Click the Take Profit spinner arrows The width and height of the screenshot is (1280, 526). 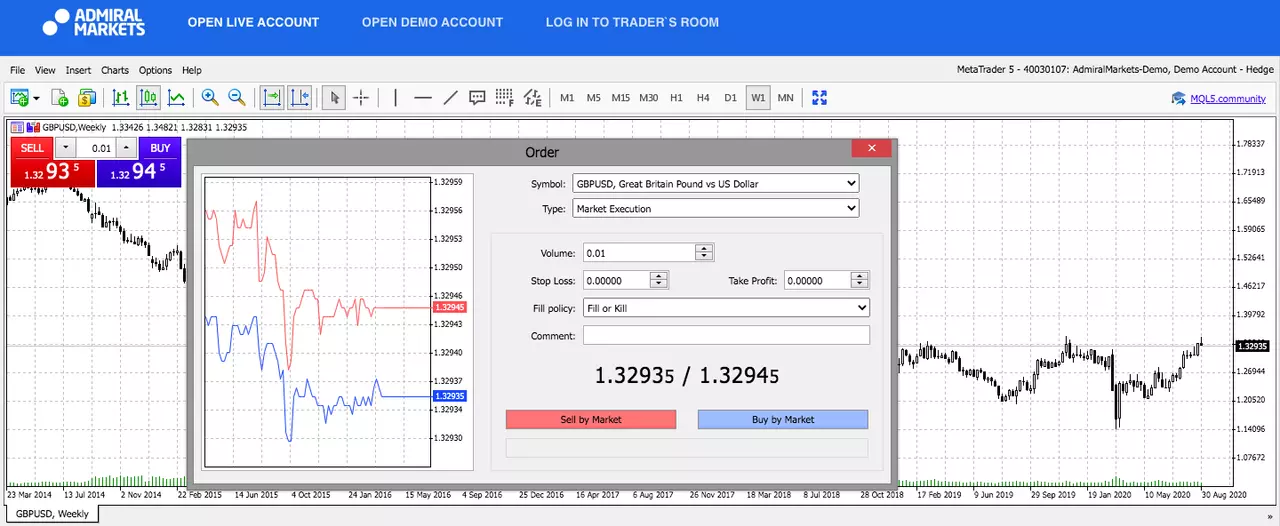tap(860, 281)
